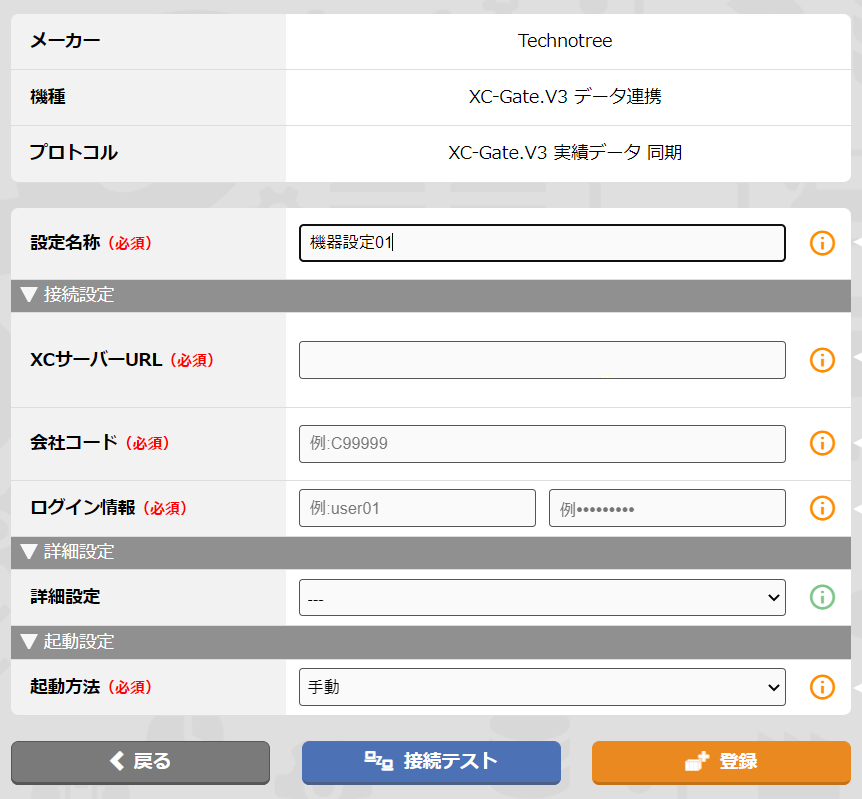Click the メーカー row label
This screenshot has height=799, width=862.
[x=65, y=41]
